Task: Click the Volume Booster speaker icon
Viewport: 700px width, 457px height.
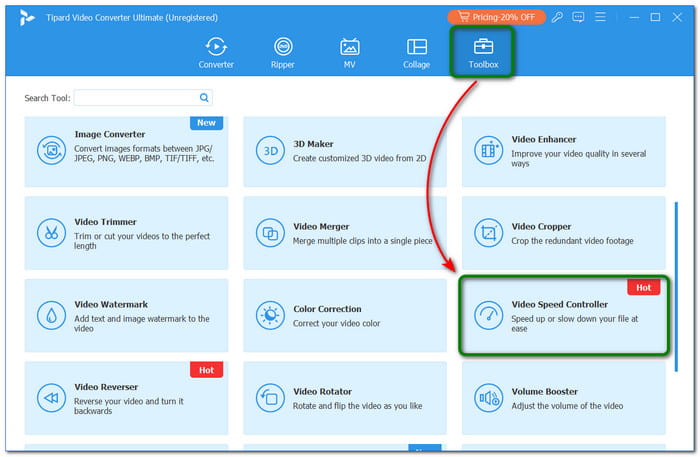Action: 488,398
